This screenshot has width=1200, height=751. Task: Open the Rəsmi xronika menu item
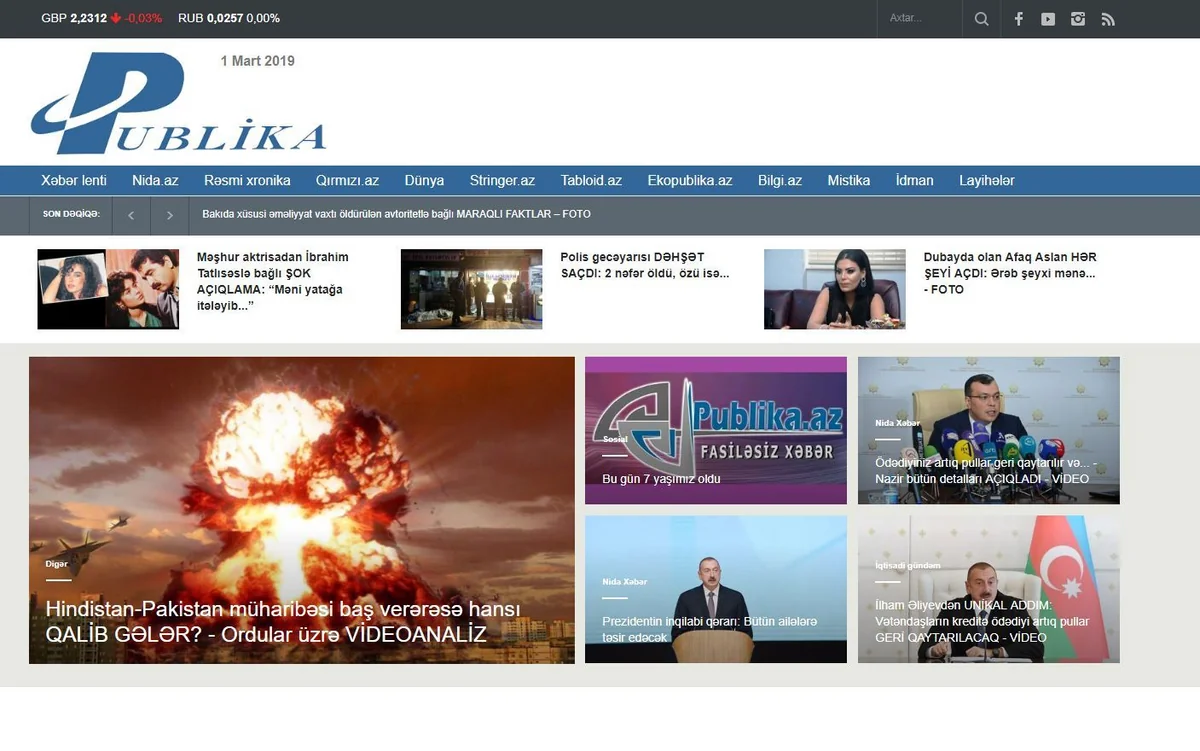pos(247,181)
